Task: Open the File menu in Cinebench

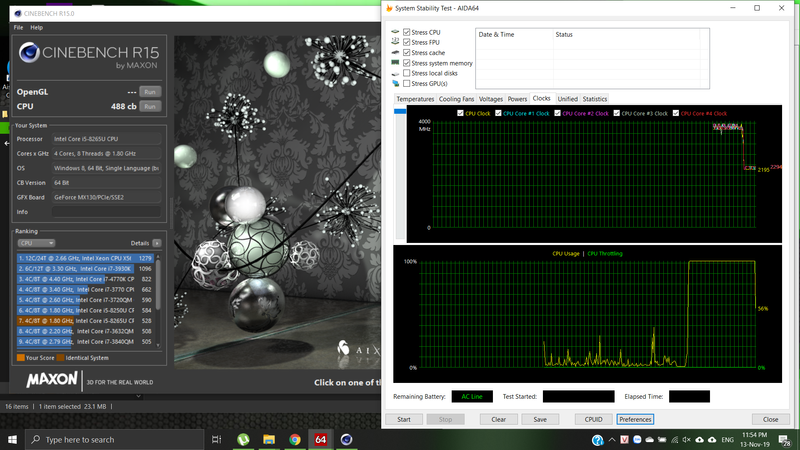Action: [x=18, y=28]
